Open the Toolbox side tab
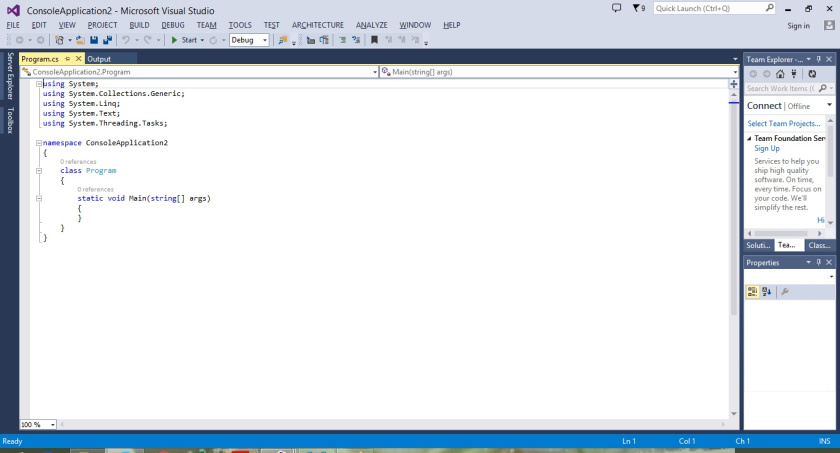Image resolution: width=840 pixels, height=453 pixels. coord(10,120)
